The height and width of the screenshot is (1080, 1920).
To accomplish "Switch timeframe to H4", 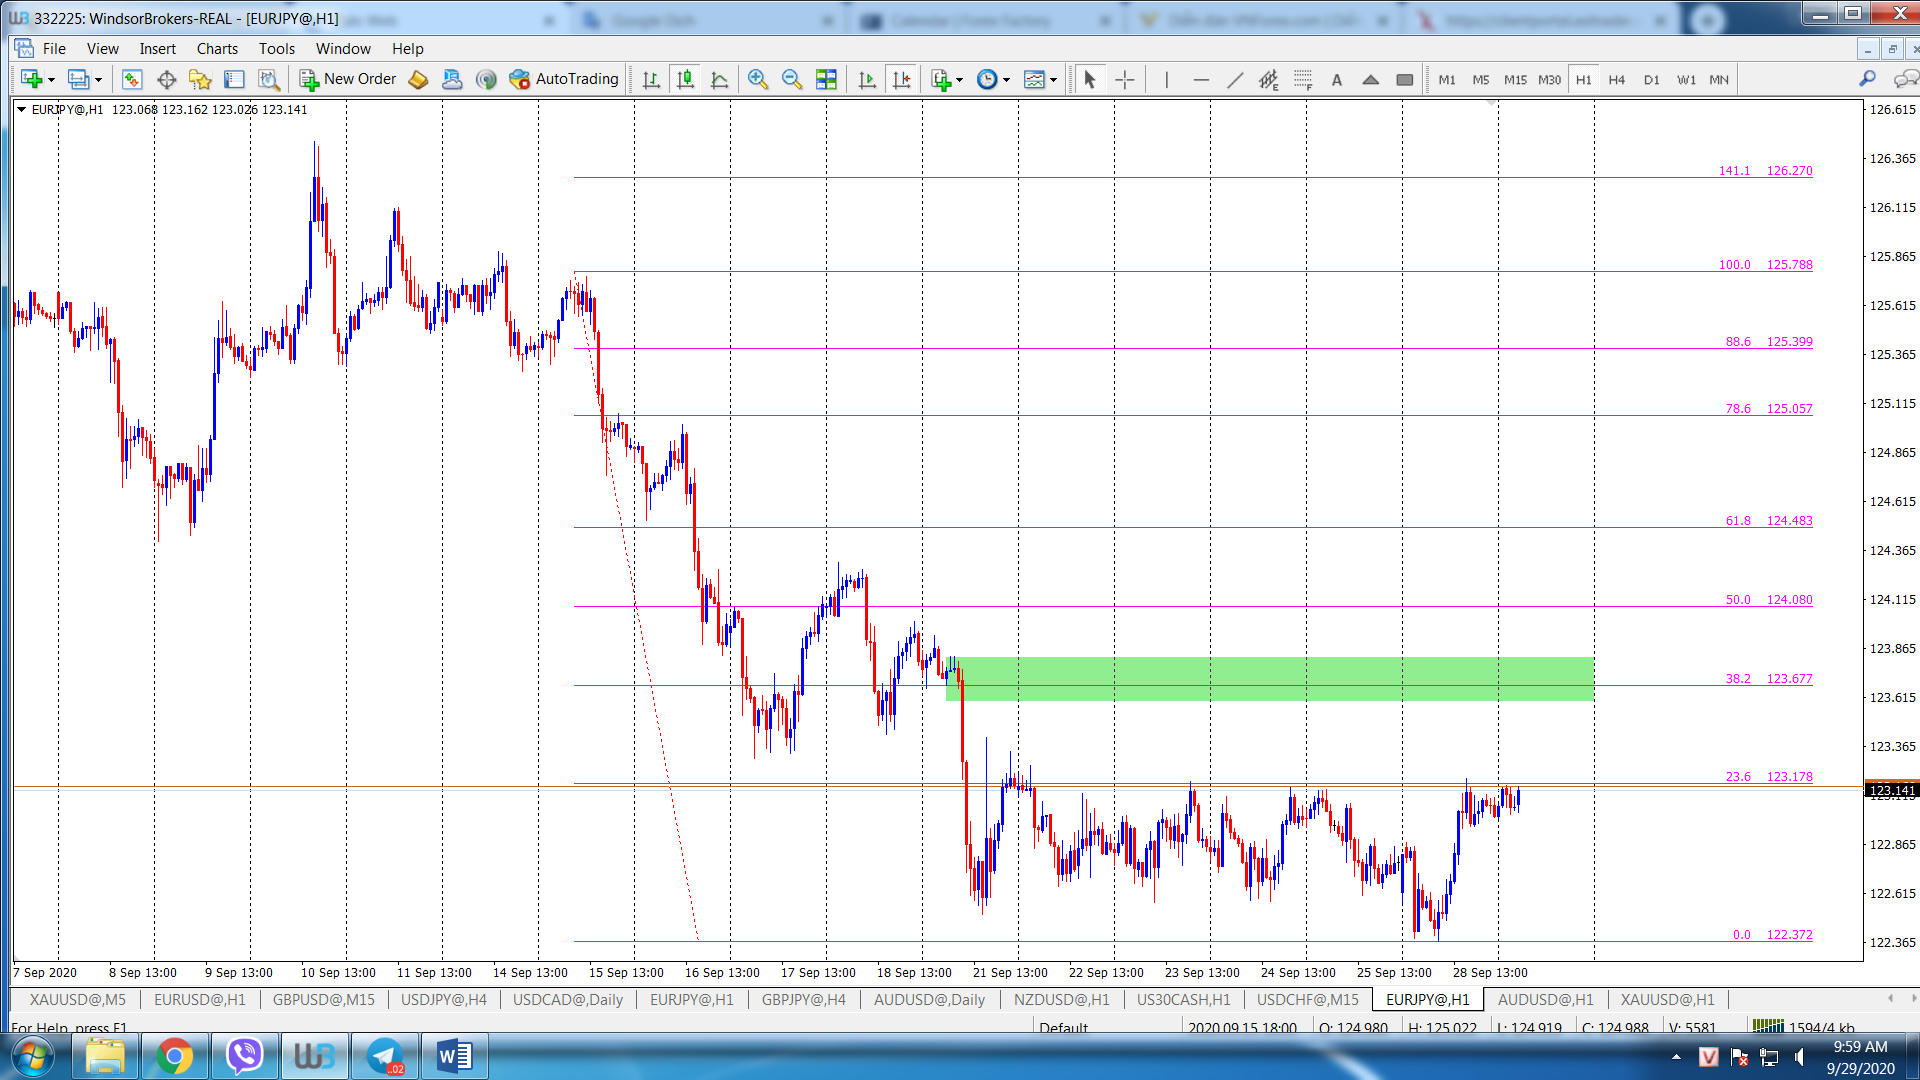I will coord(1617,79).
